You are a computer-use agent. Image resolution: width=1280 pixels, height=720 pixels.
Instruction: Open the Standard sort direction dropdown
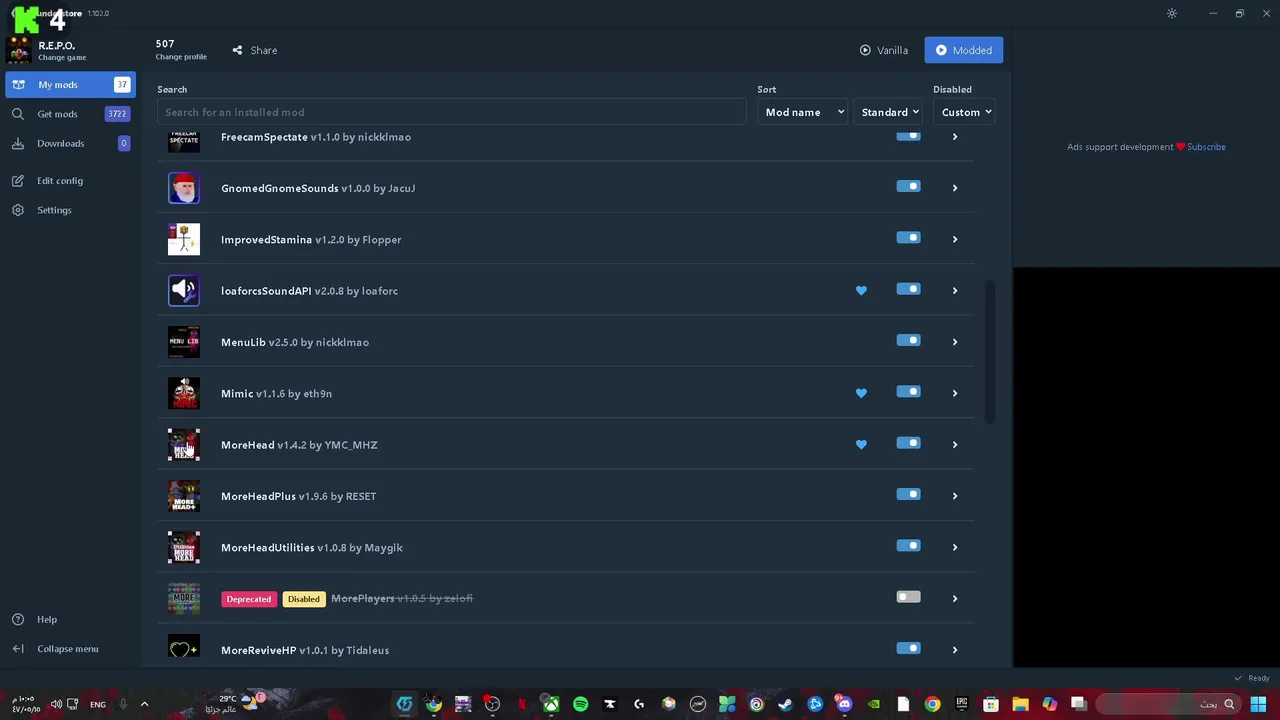[889, 112]
